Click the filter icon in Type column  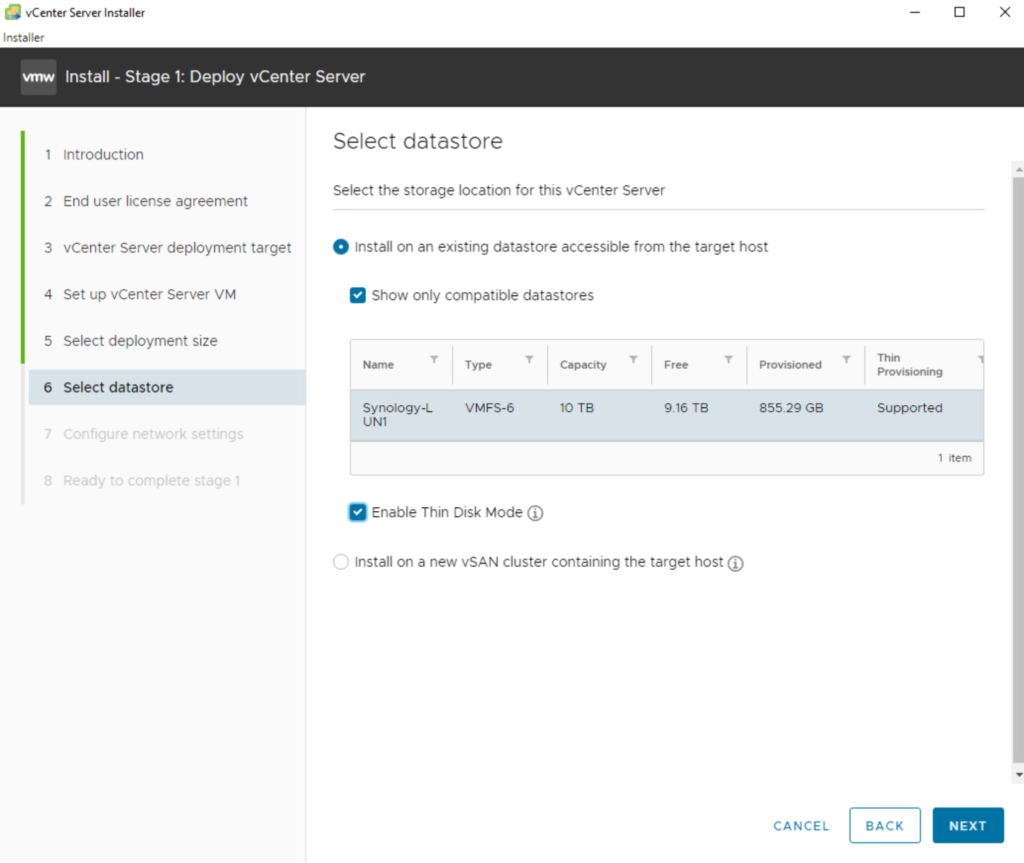click(529, 360)
